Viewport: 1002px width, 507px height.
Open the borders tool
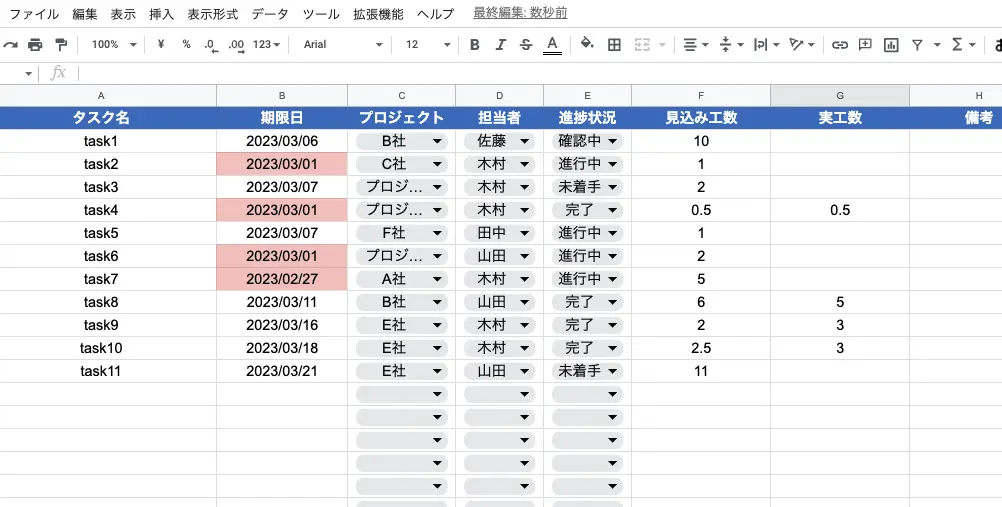click(x=614, y=45)
